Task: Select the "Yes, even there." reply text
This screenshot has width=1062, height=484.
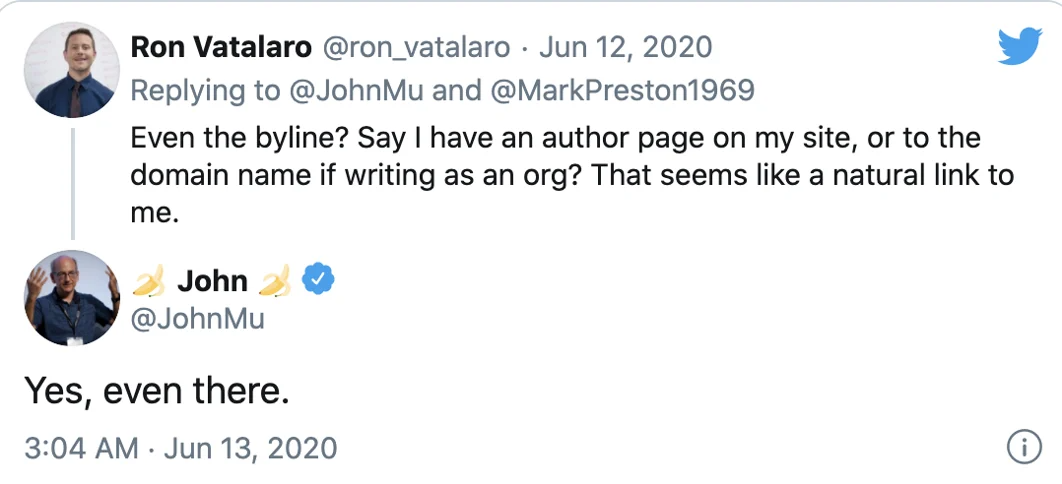Action: pos(156,390)
